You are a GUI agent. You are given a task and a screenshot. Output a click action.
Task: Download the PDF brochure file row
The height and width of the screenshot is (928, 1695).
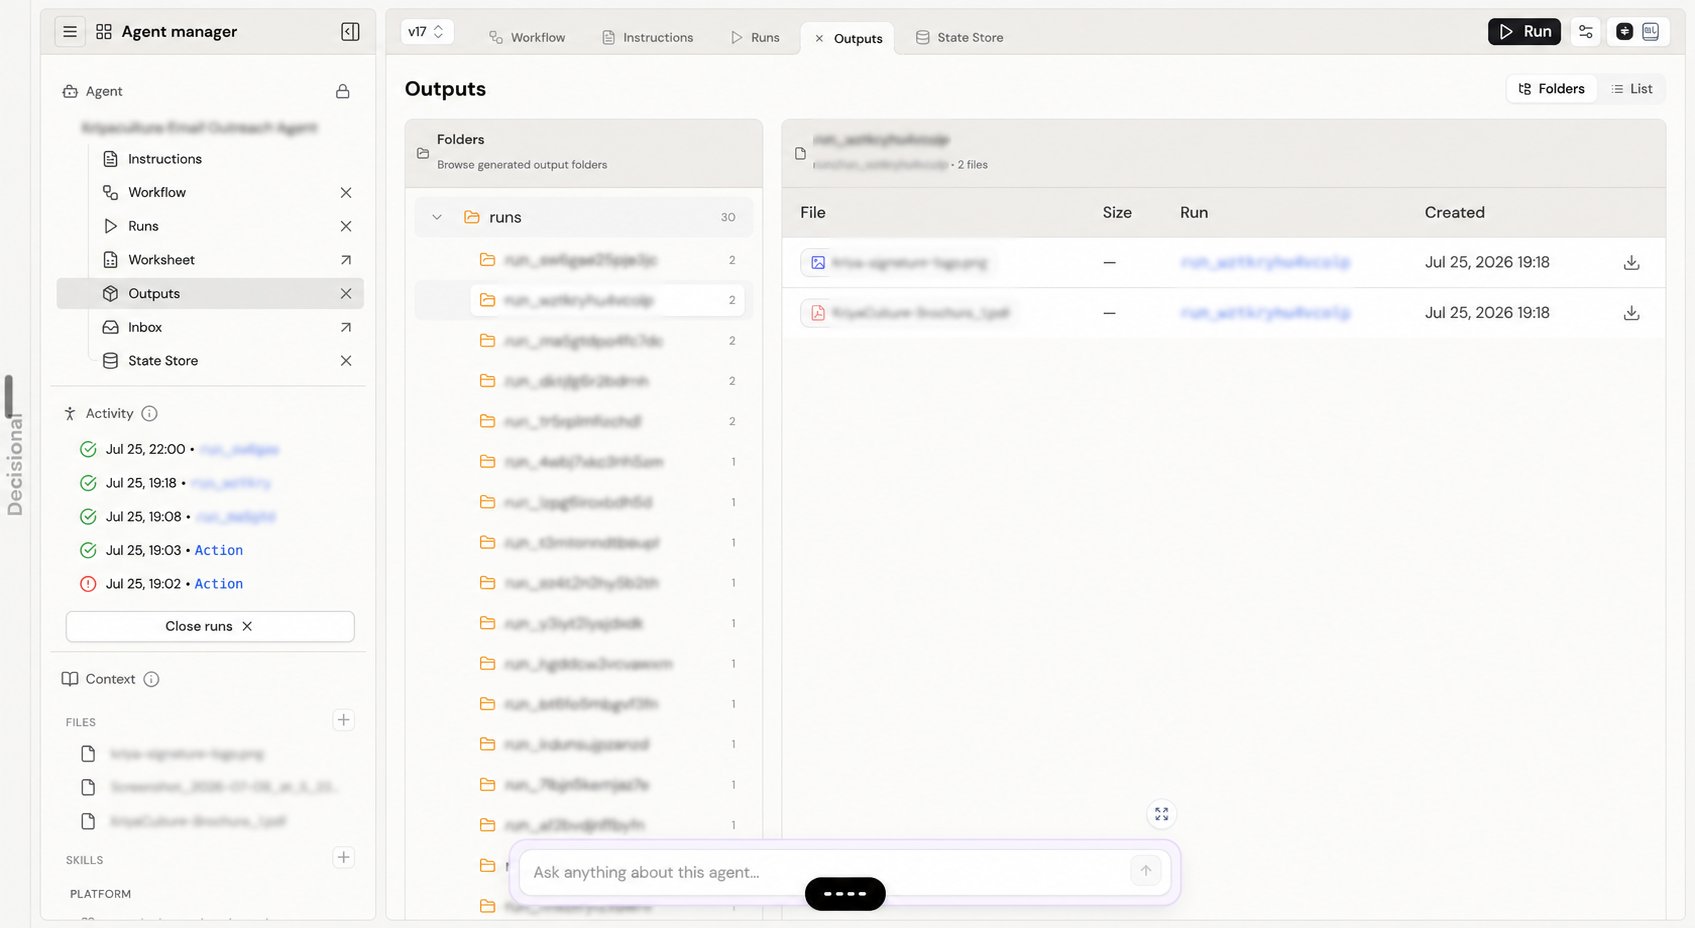click(x=1631, y=313)
